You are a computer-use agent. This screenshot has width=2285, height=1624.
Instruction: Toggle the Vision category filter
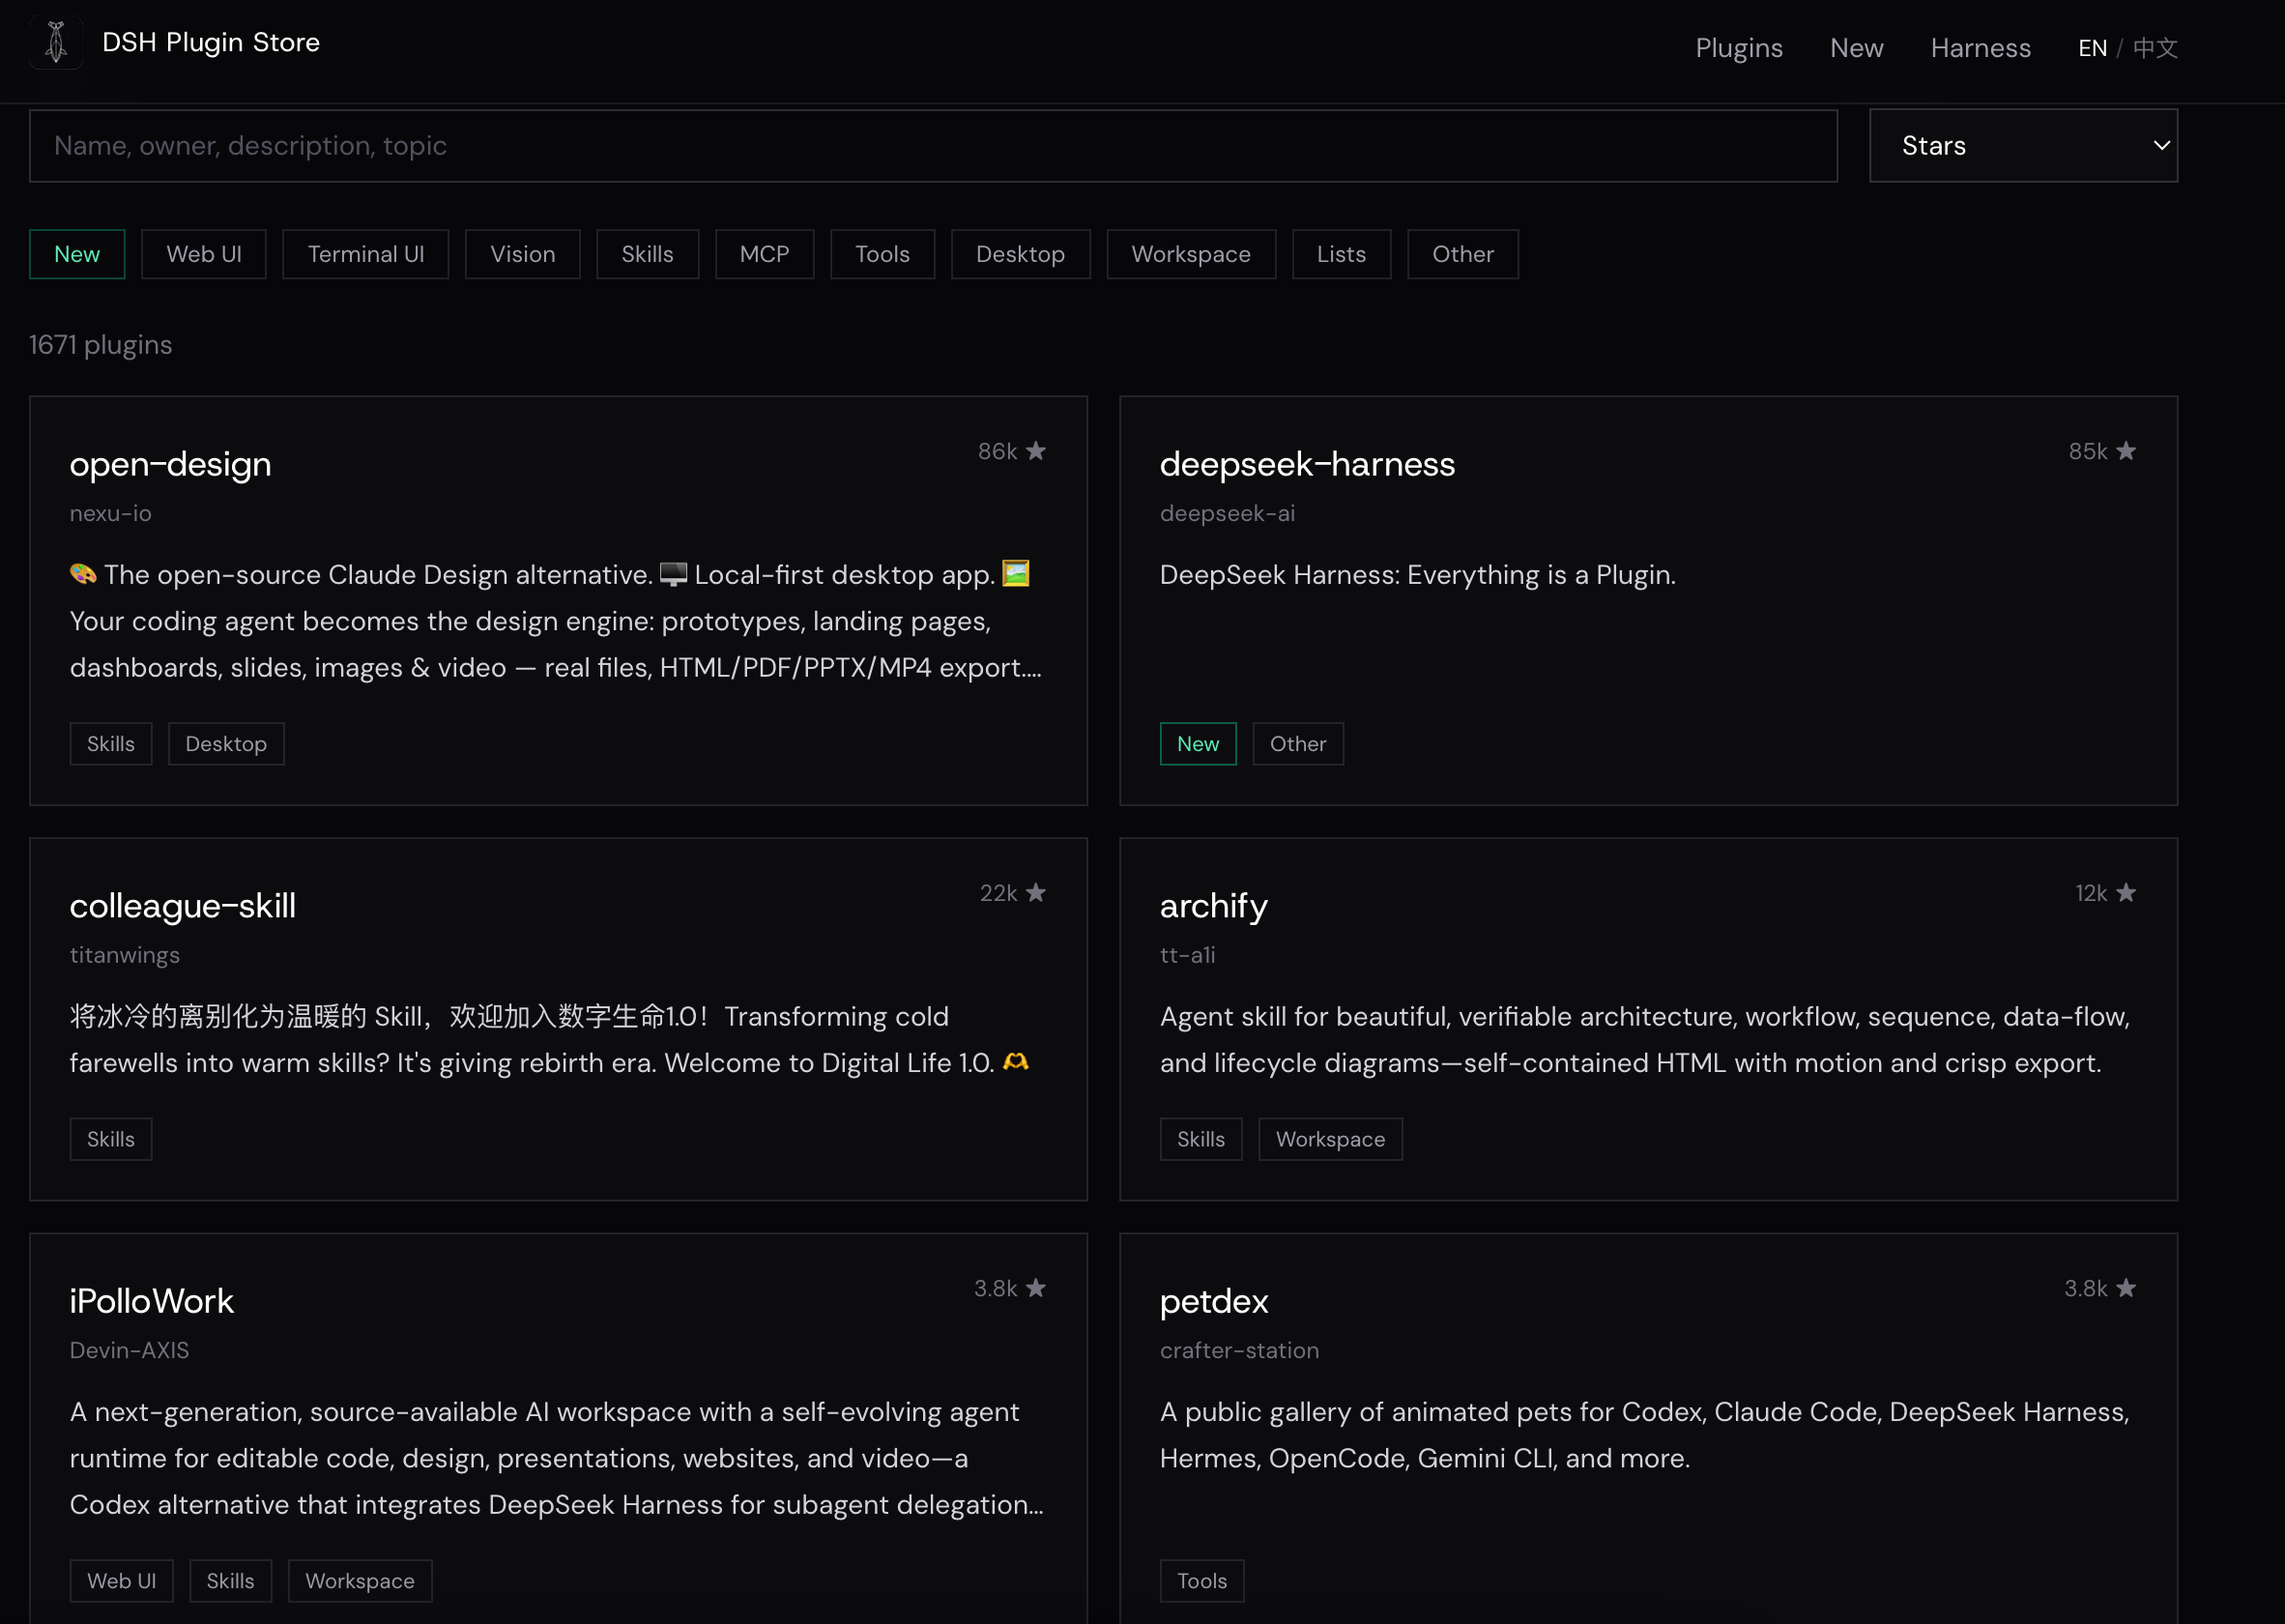(x=522, y=254)
